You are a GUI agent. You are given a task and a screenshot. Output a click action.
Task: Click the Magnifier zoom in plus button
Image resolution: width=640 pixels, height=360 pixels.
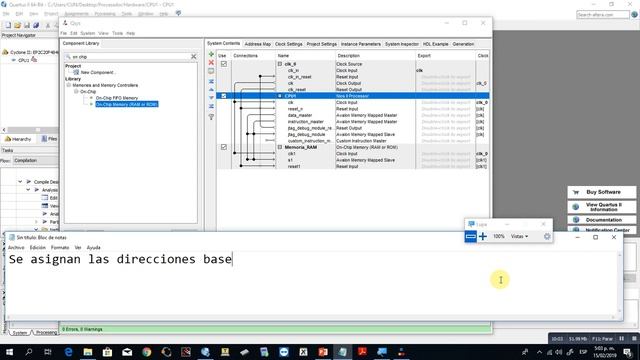click(483, 236)
